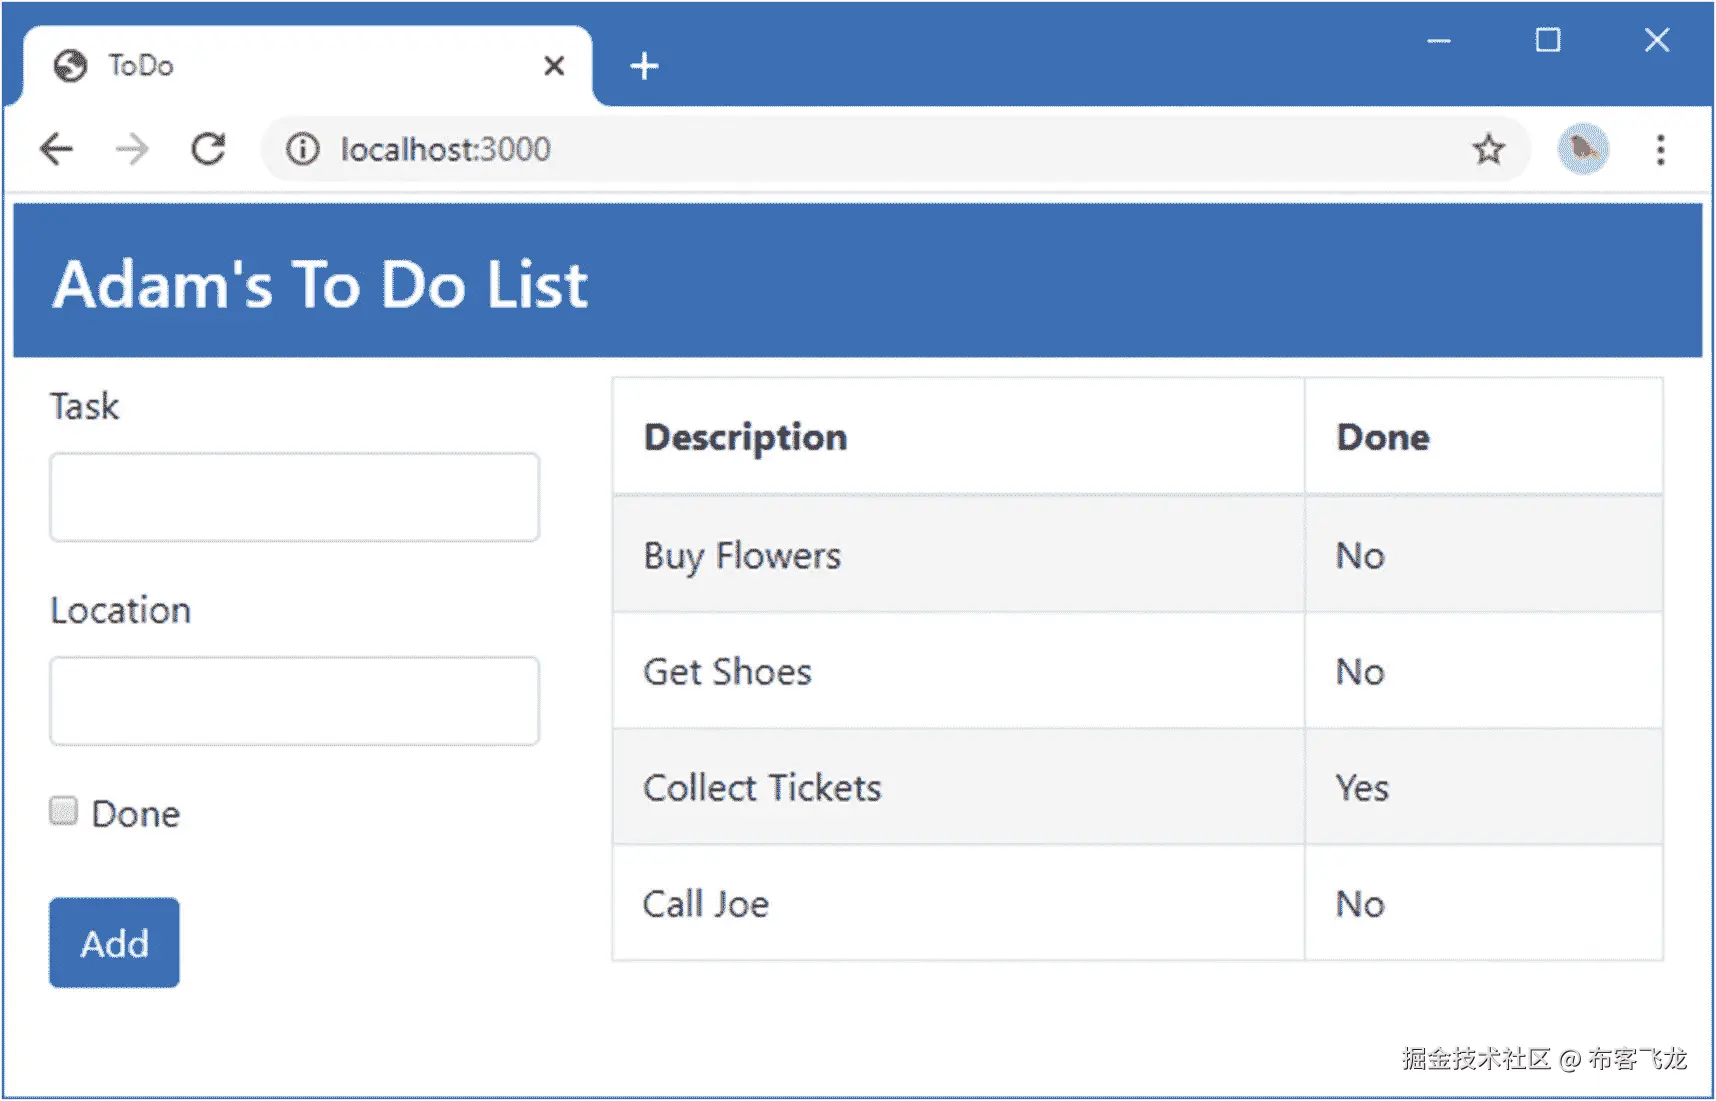View site information icon in address bar
Screen dimensions: 1716x1101
[x=302, y=150]
